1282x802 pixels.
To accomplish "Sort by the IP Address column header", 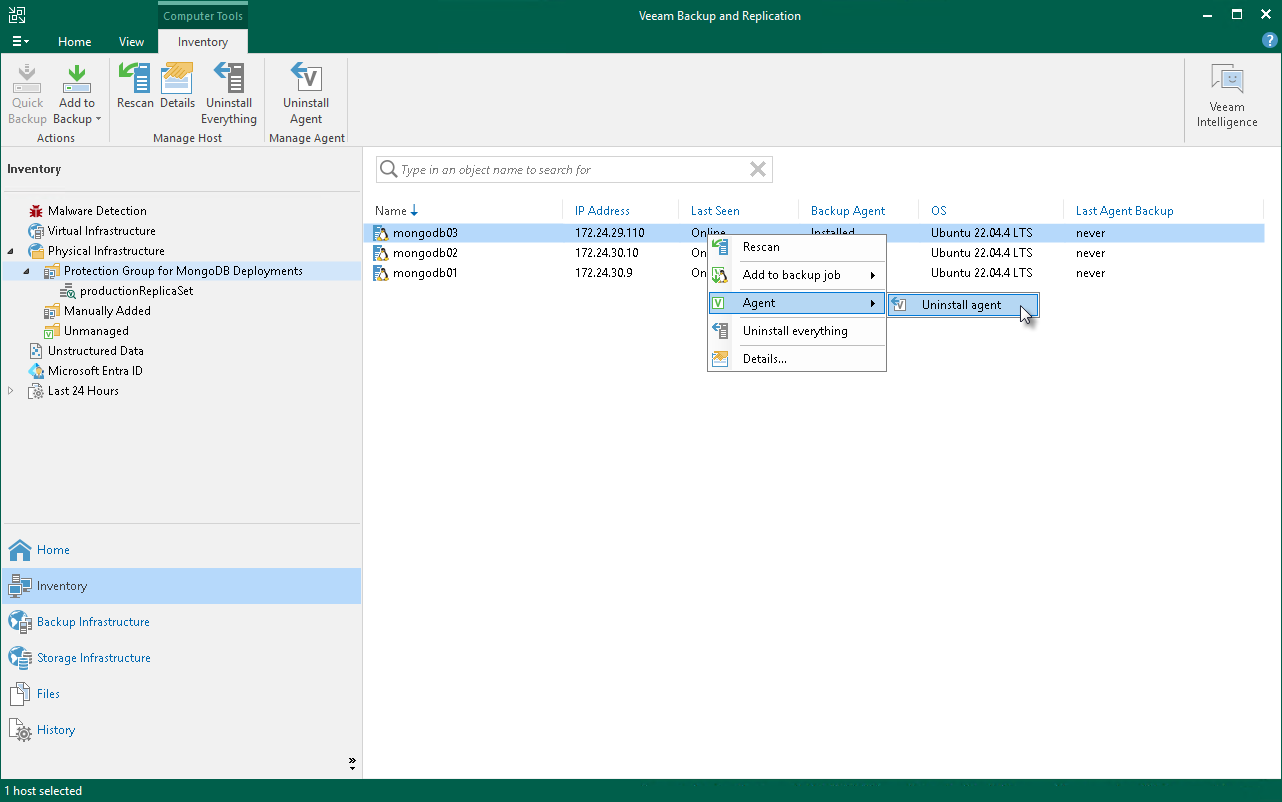I will coord(603,211).
